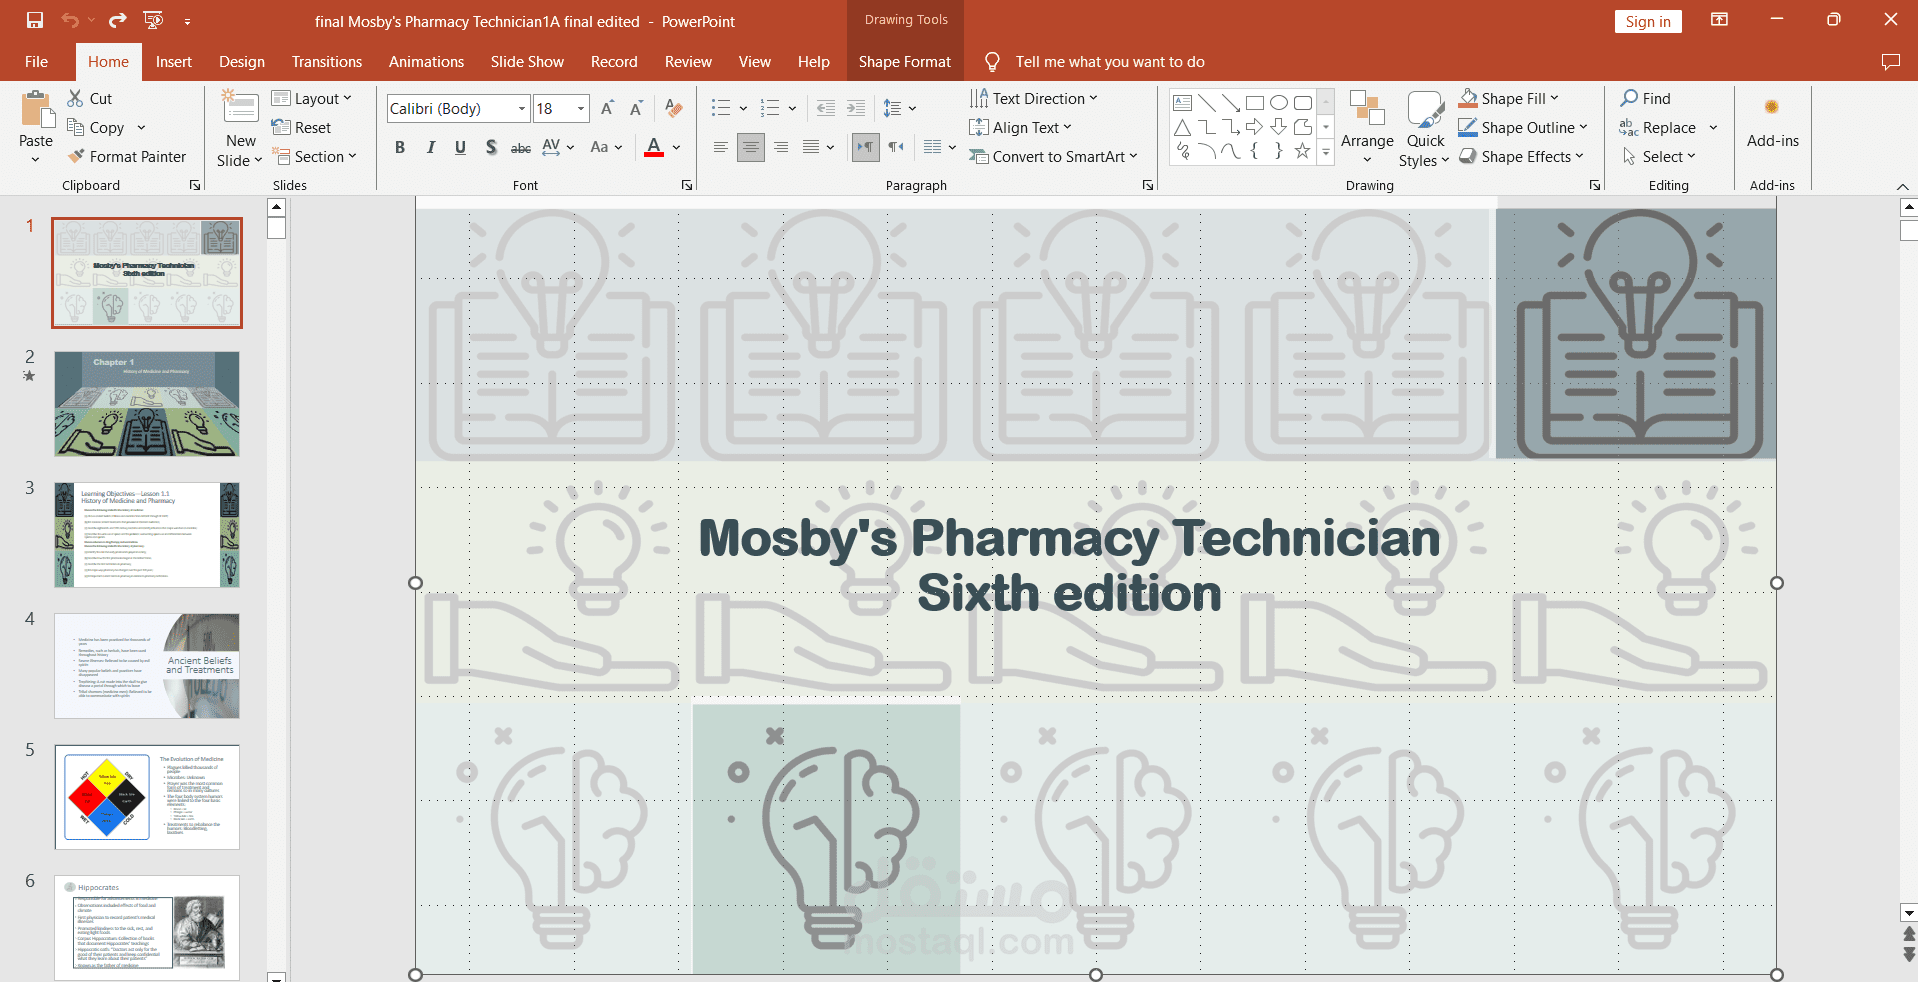Choose the 5-point star shape
The height and width of the screenshot is (982, 1918).
[x=1302, y=151]
